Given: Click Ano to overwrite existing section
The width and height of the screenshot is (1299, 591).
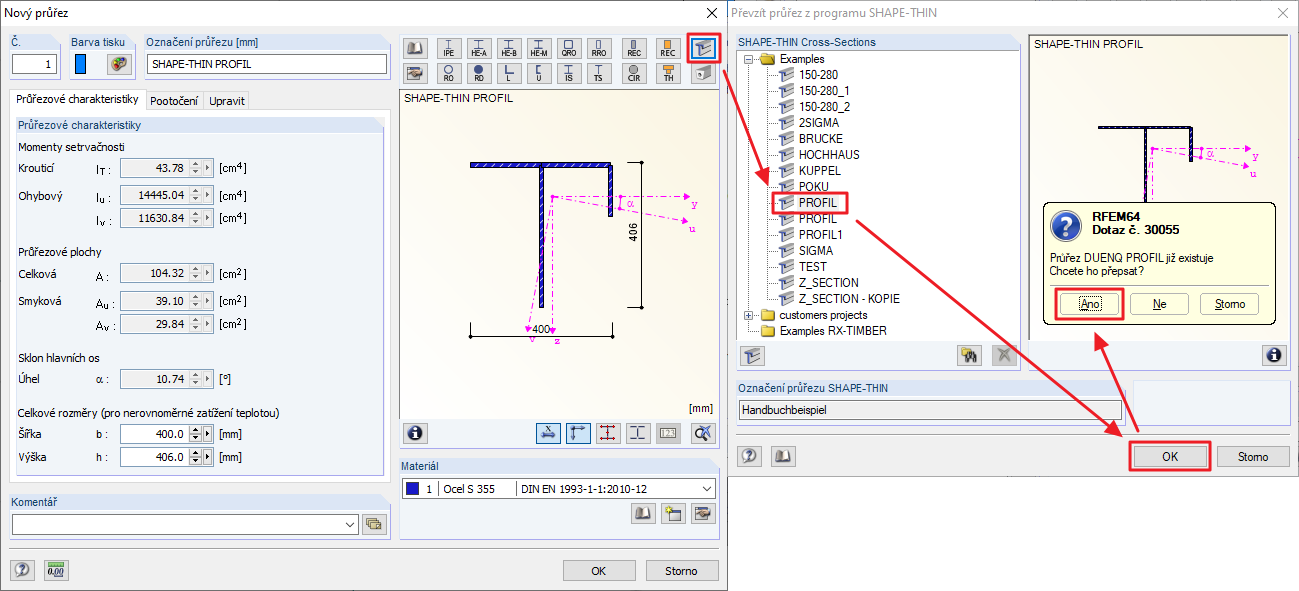Looking at the screenshot, I should pyautogui.click(x=1090, y=305).
